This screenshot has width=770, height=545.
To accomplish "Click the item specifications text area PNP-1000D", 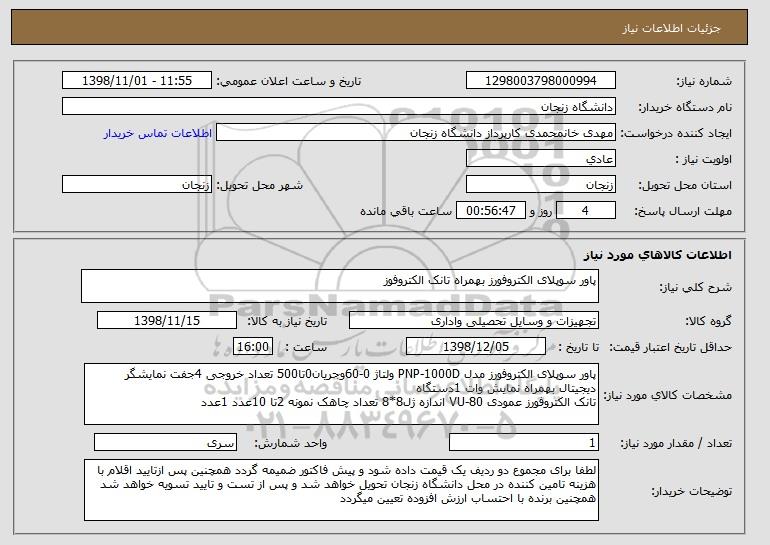I will 341,394.
